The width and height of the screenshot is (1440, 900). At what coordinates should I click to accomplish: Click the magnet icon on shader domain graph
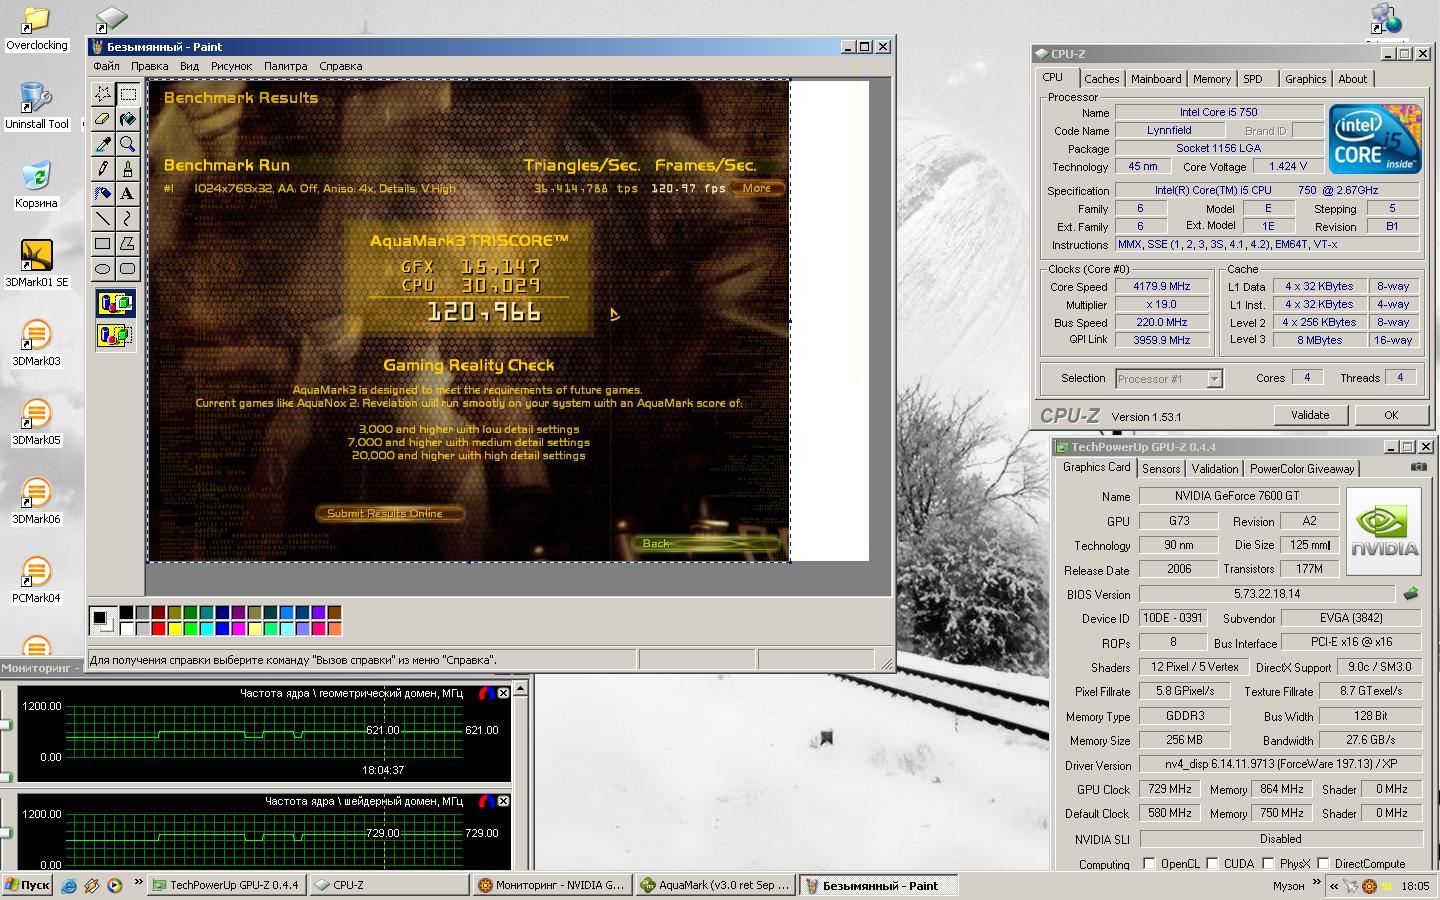486,801
